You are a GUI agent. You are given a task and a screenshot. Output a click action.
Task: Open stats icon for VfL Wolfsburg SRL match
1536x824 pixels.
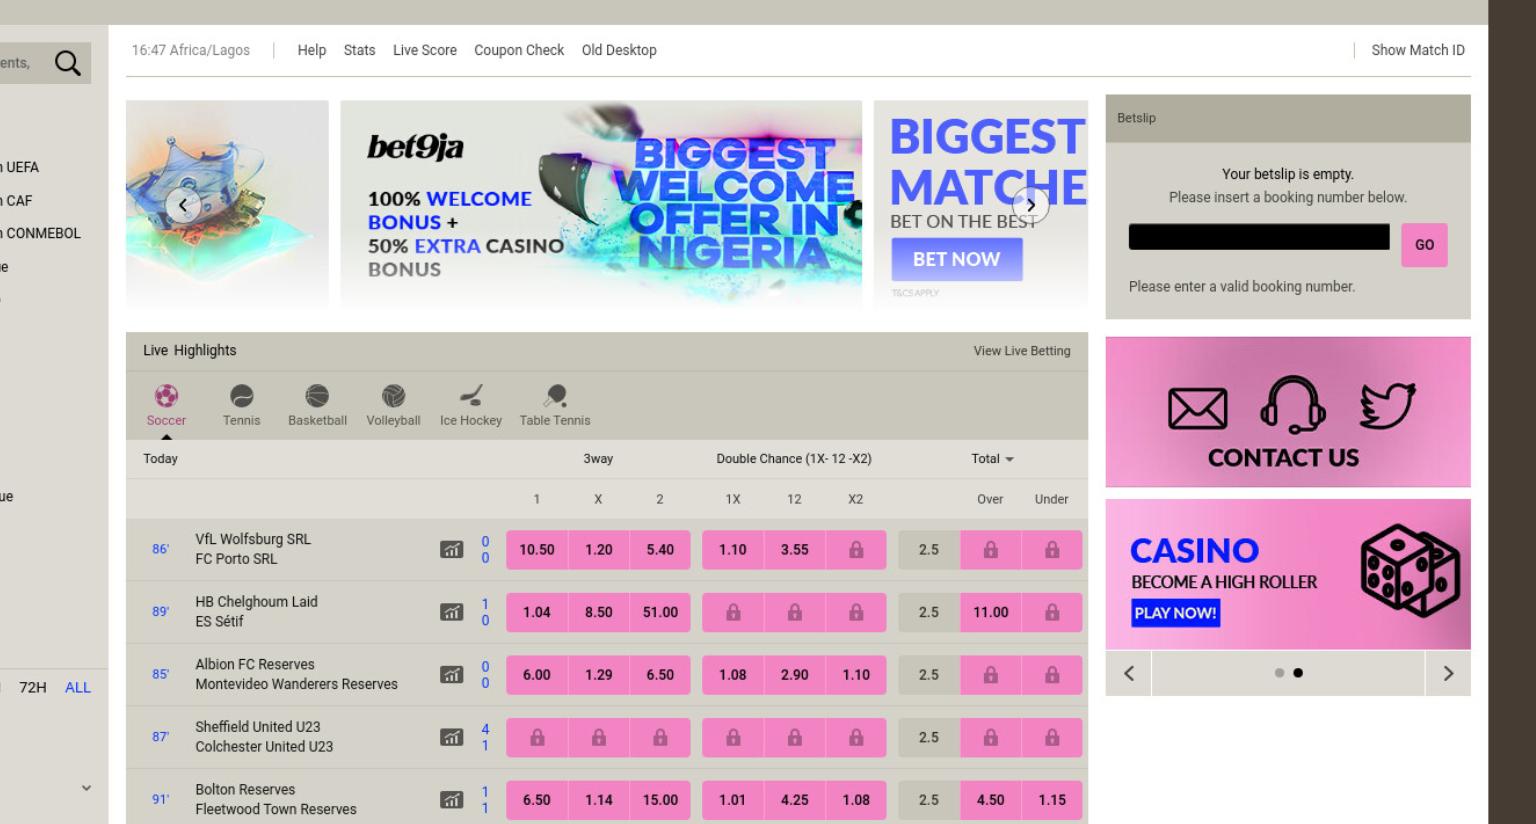tap(452, 549)
